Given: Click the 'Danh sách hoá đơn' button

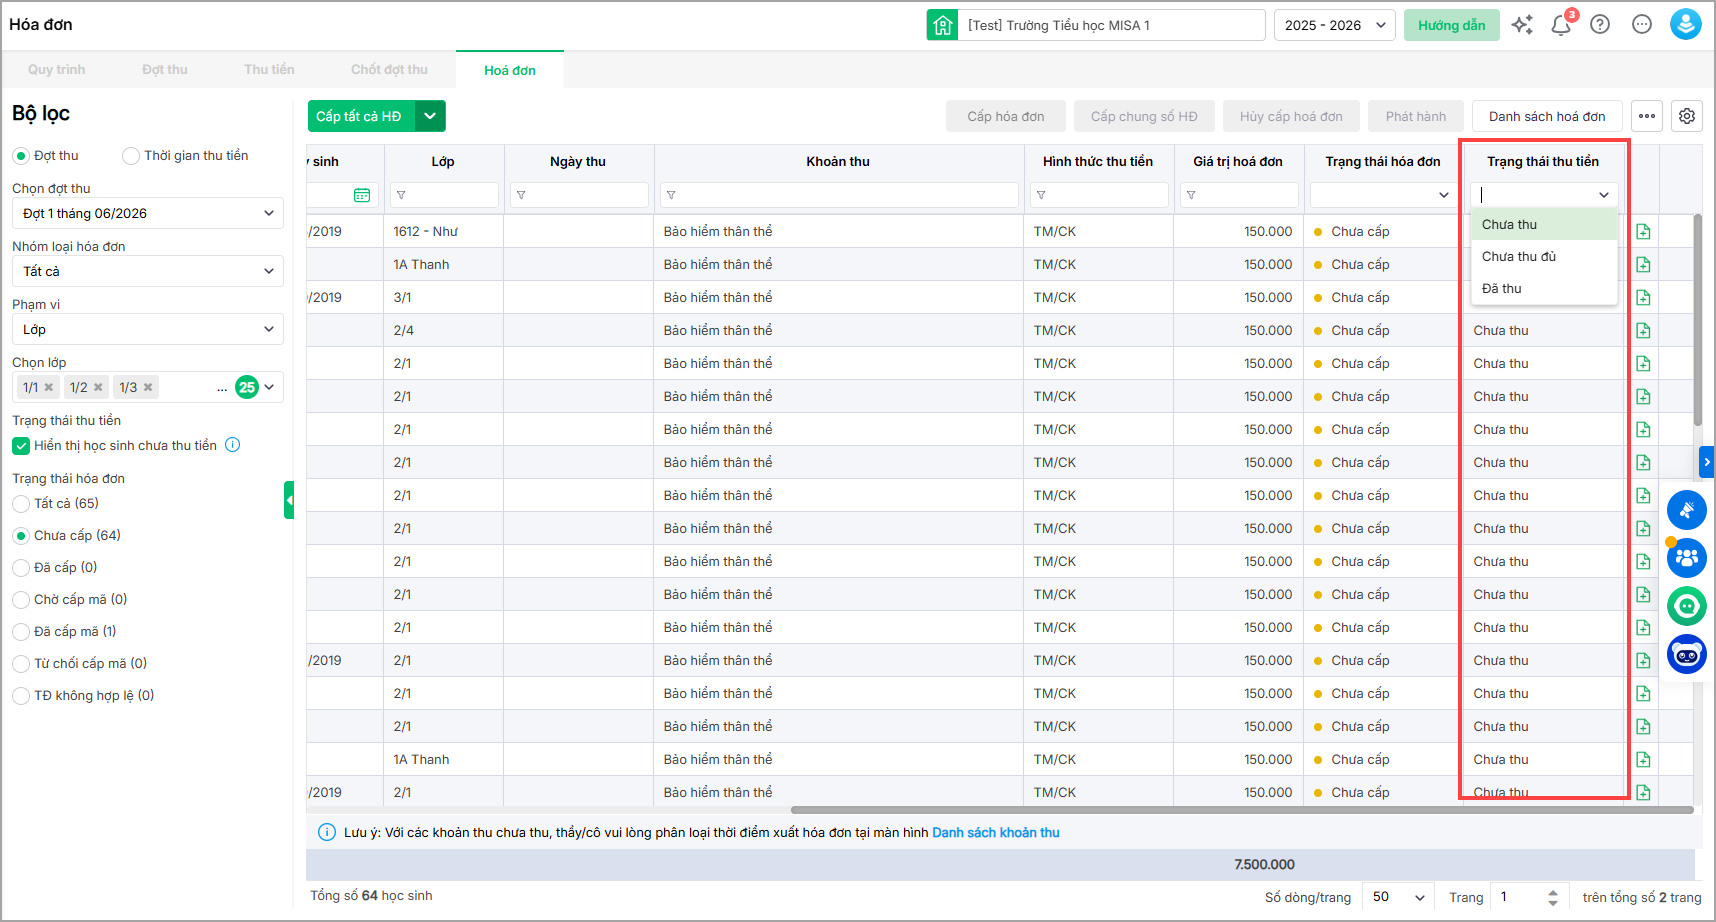Looking at the screenshot, I should 1546,116.
